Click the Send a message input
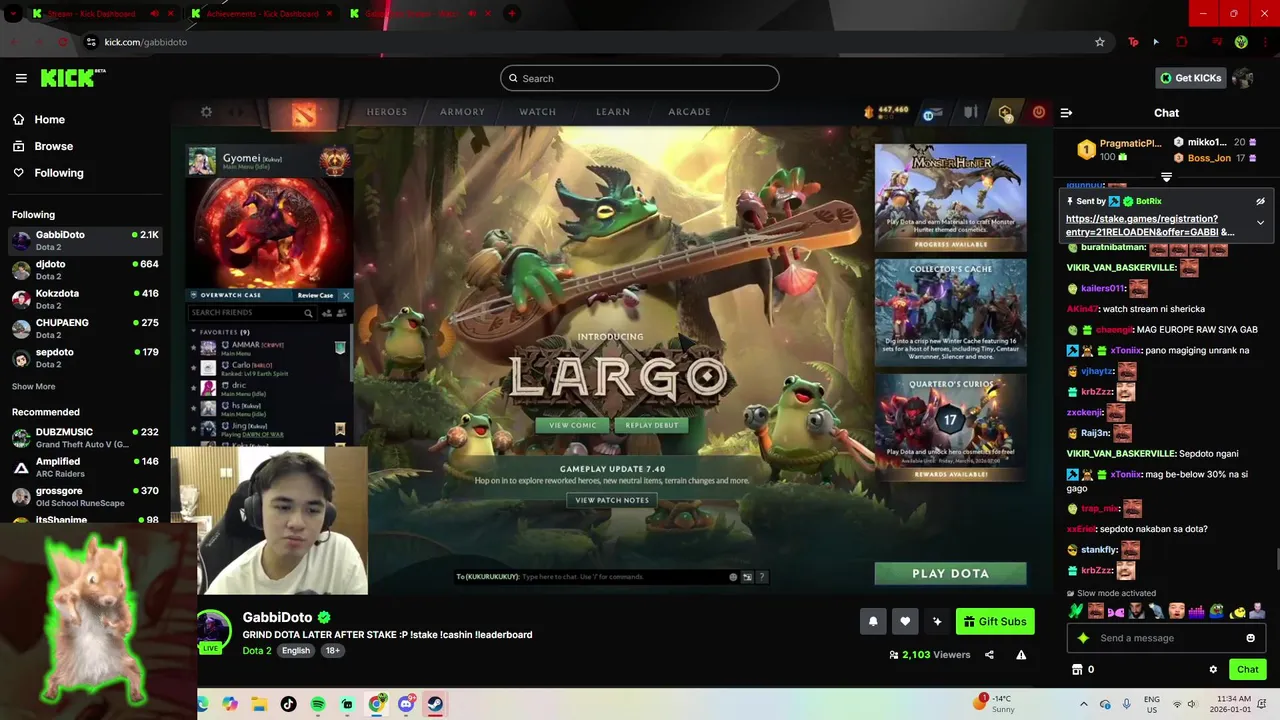 click(x=1166, y=638)
